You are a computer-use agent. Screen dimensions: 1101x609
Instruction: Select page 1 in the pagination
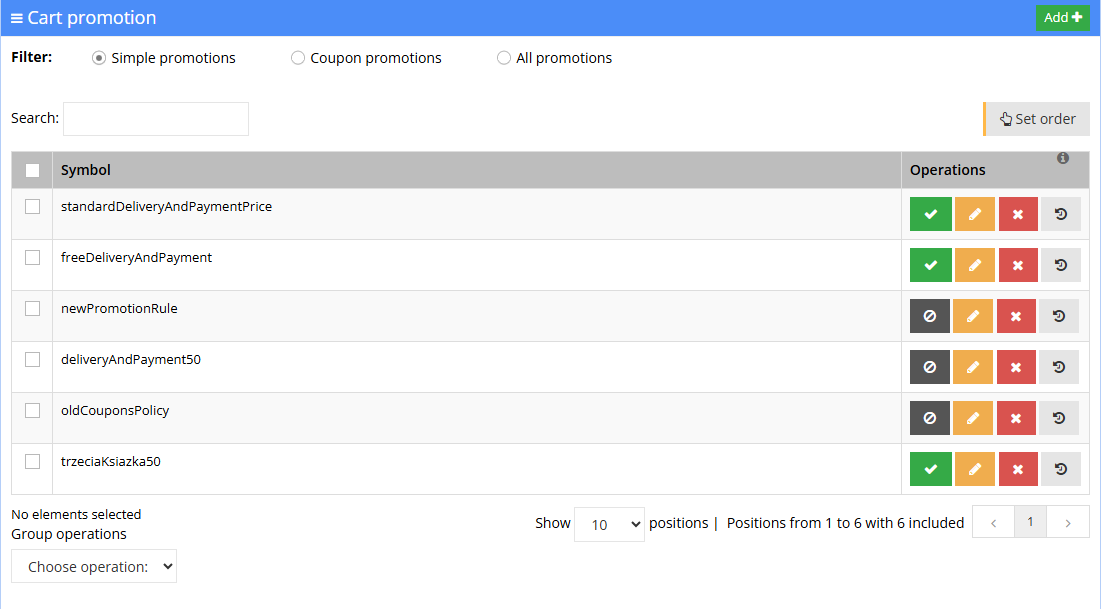click(x=1030, y=522)
